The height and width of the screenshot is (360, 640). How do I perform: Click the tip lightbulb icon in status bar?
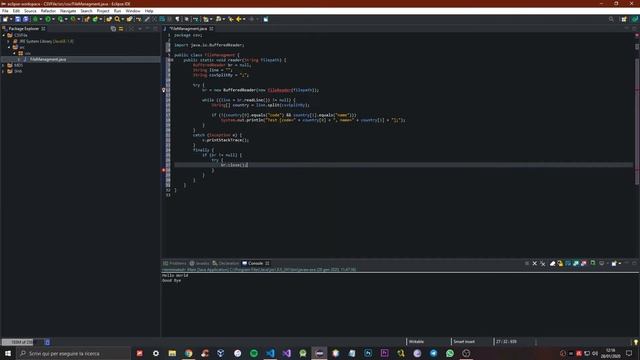pyautogui.click(x=636, y=342)
